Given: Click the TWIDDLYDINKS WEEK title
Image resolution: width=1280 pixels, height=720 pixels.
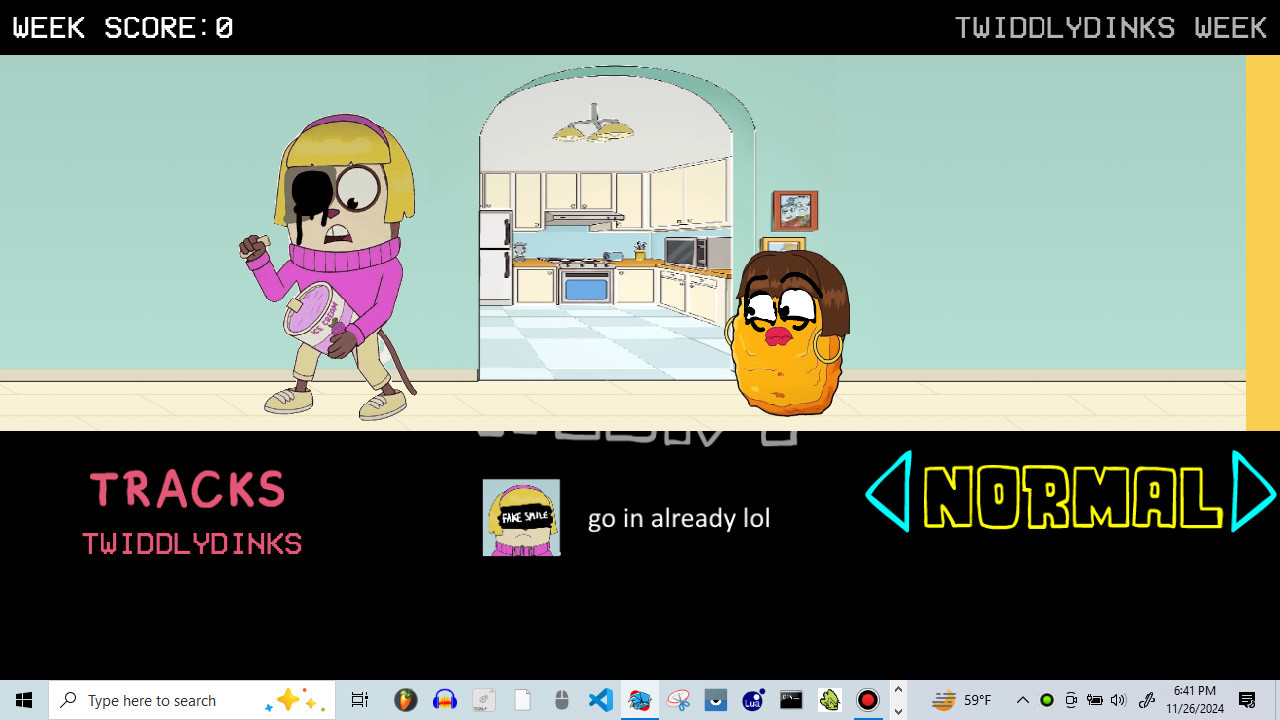Looking at the screenshot, I should (x=1111, y=28).
